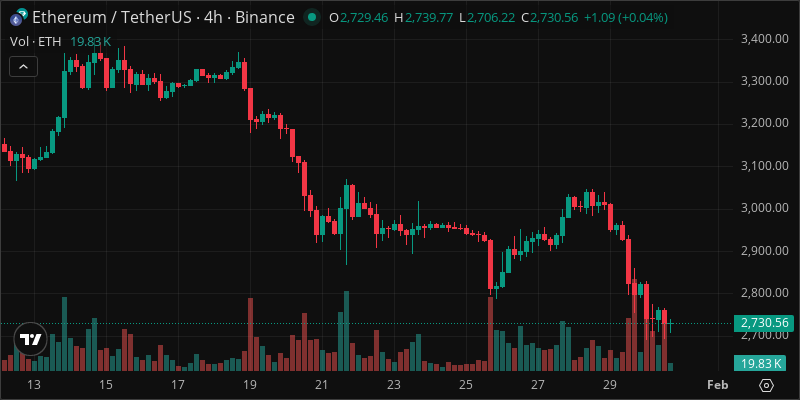Screen dimensions: 800x400
Task: Click the current price label 2,730.56
Action: click(764, 323)
